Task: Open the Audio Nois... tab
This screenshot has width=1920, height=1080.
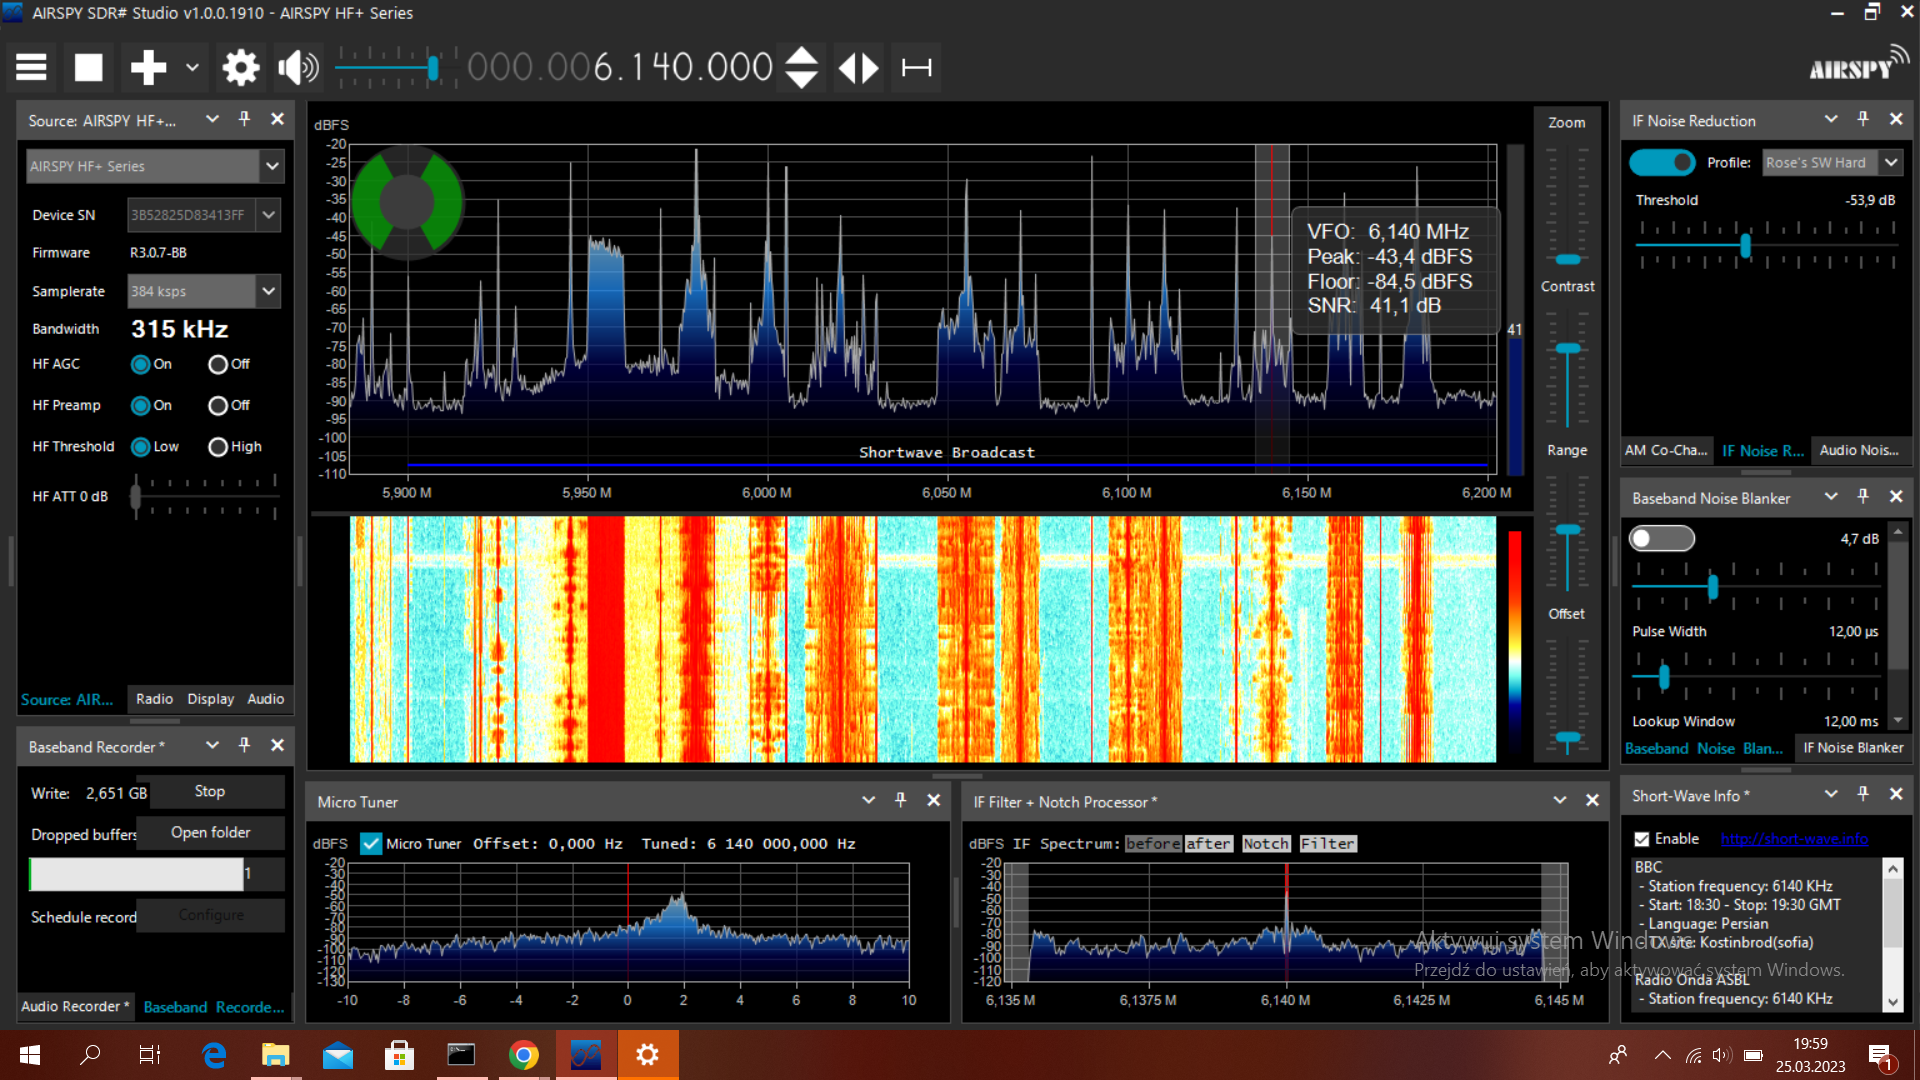Action: tap(1858, 451)
